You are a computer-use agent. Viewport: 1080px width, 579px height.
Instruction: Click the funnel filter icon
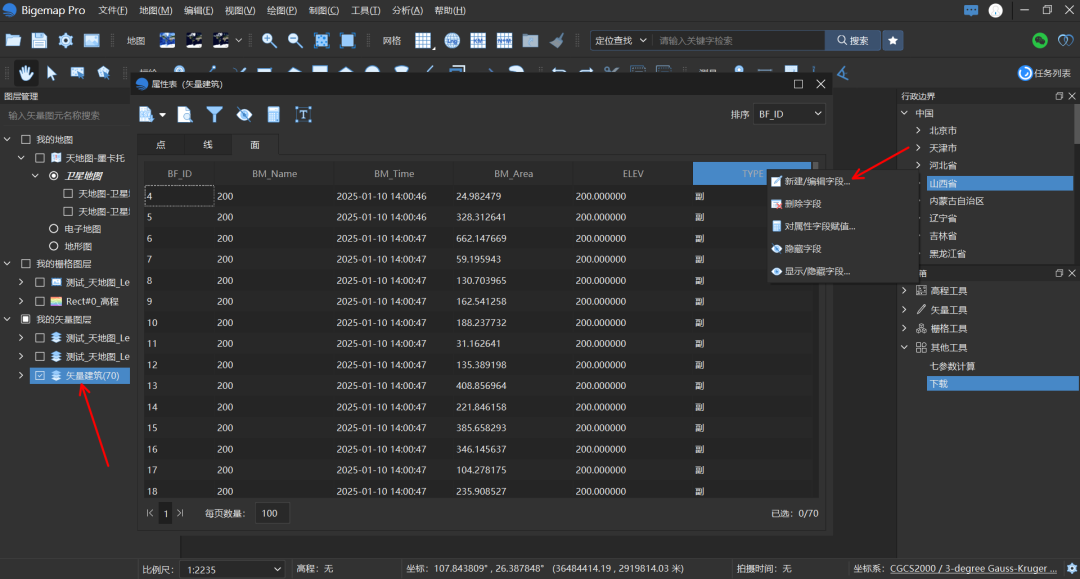214,114
